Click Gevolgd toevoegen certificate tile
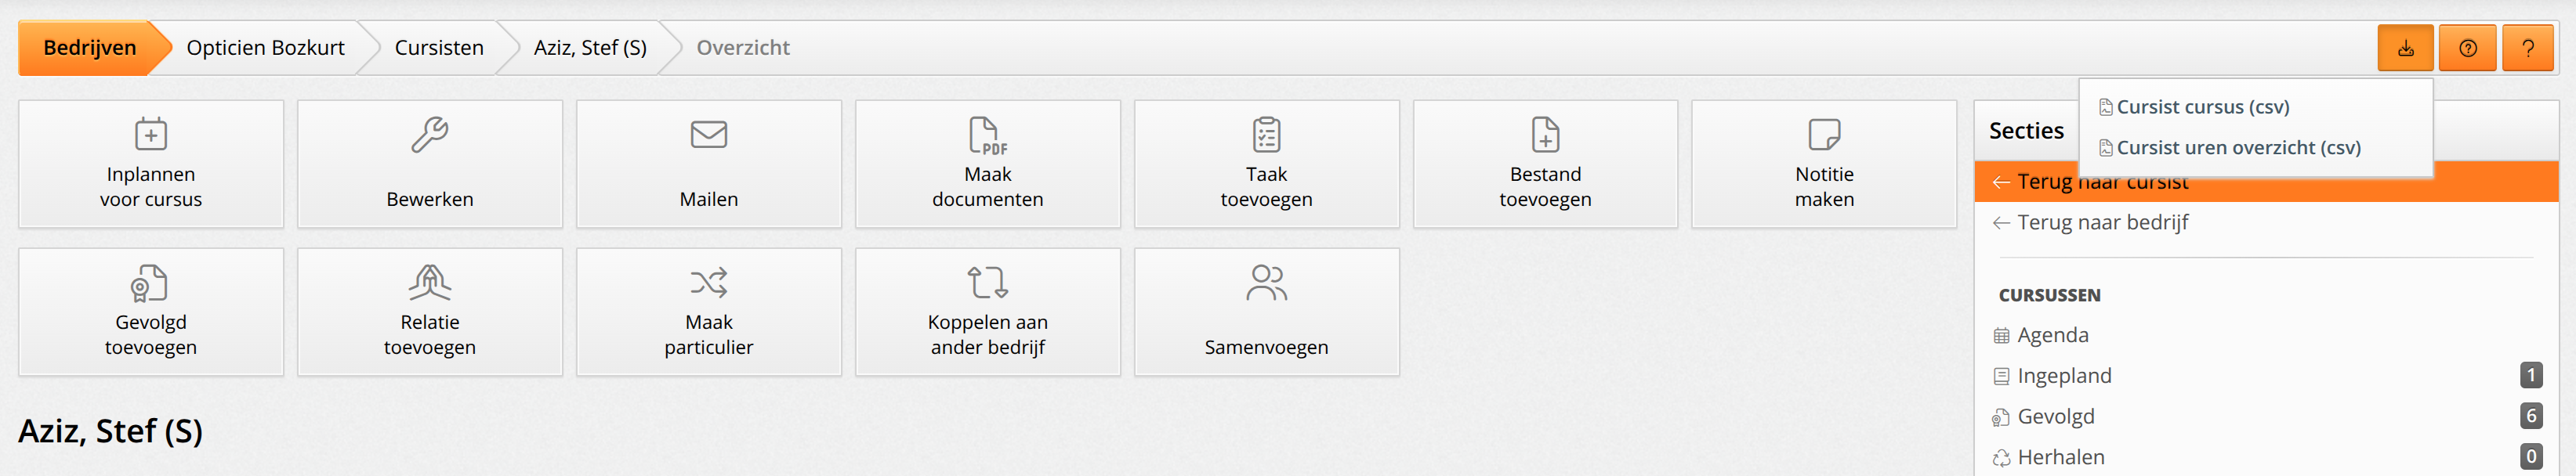This screenshot has width=2576, height=476. click(151, 312)
